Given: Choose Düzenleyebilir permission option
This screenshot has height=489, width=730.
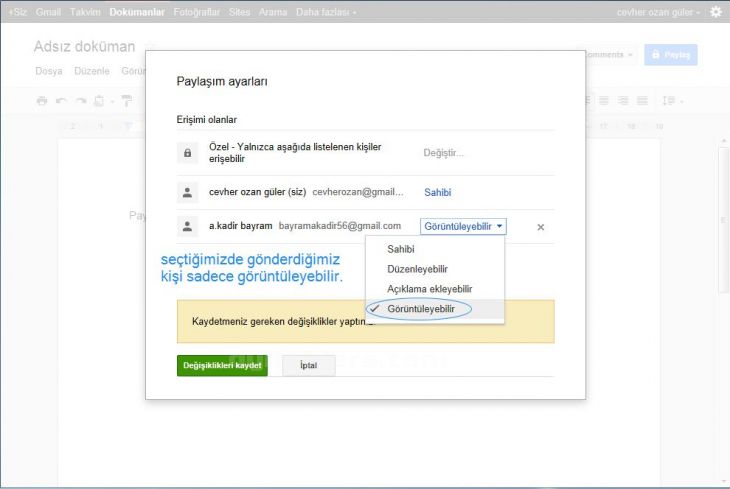Looking at the screenshot, I should pos(417,269).
